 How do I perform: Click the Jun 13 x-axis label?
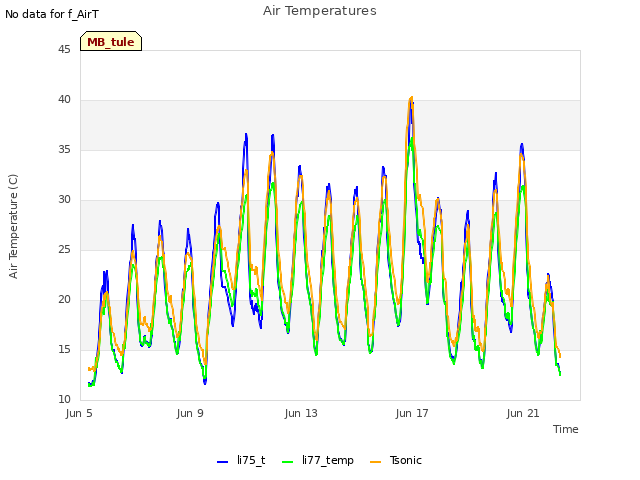tap(301, 413)
